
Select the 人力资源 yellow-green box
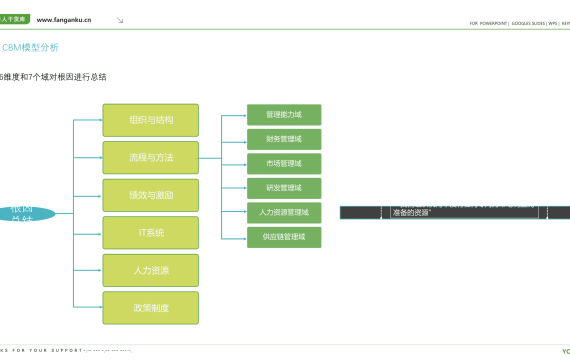[x=150, y=271]
